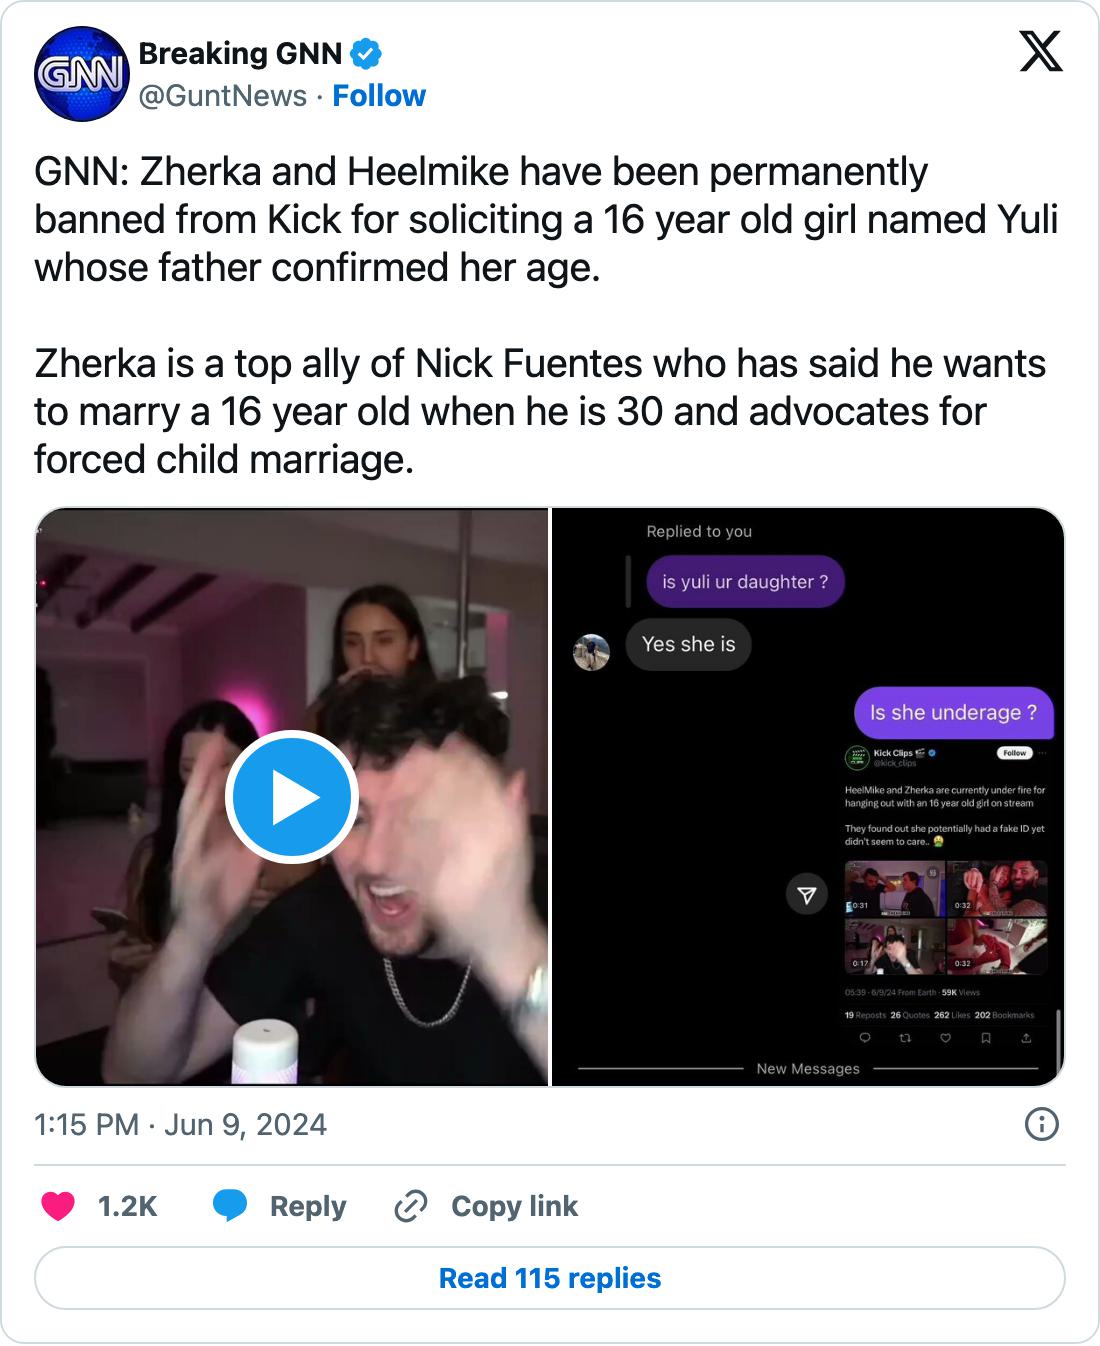This screenshot has height=1346, width=1100.
Task: Click the blue verified badge
Action: [366, 54]
